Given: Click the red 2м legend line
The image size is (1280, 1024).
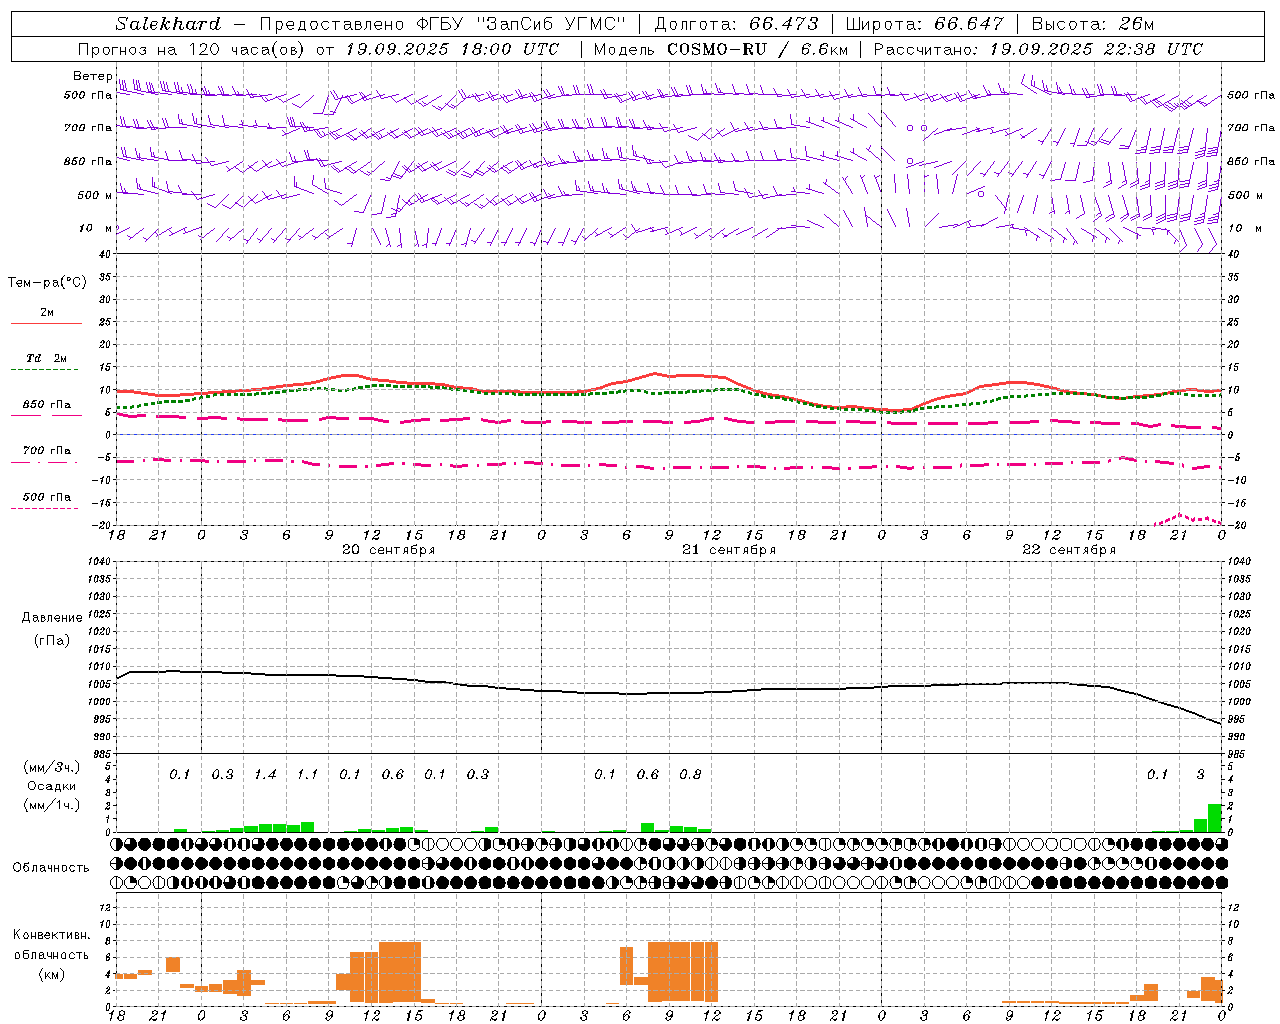Looking at the screenshot, I should pyautogui.click(x=46, y=323).
